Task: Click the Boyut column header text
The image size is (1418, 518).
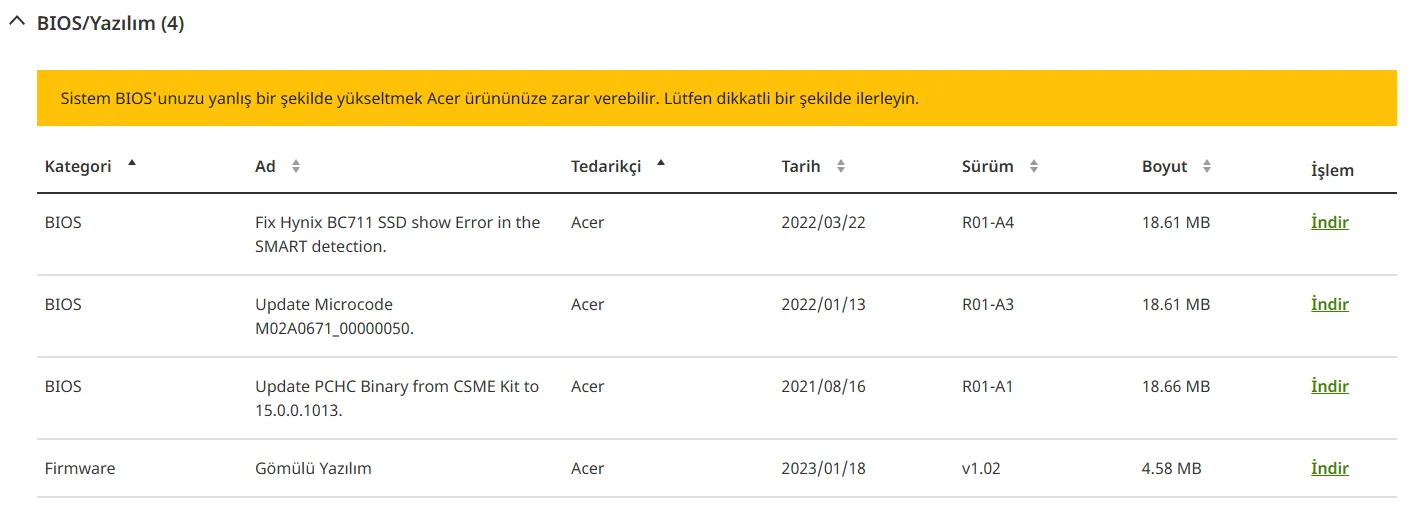Action: [1164, 167]
